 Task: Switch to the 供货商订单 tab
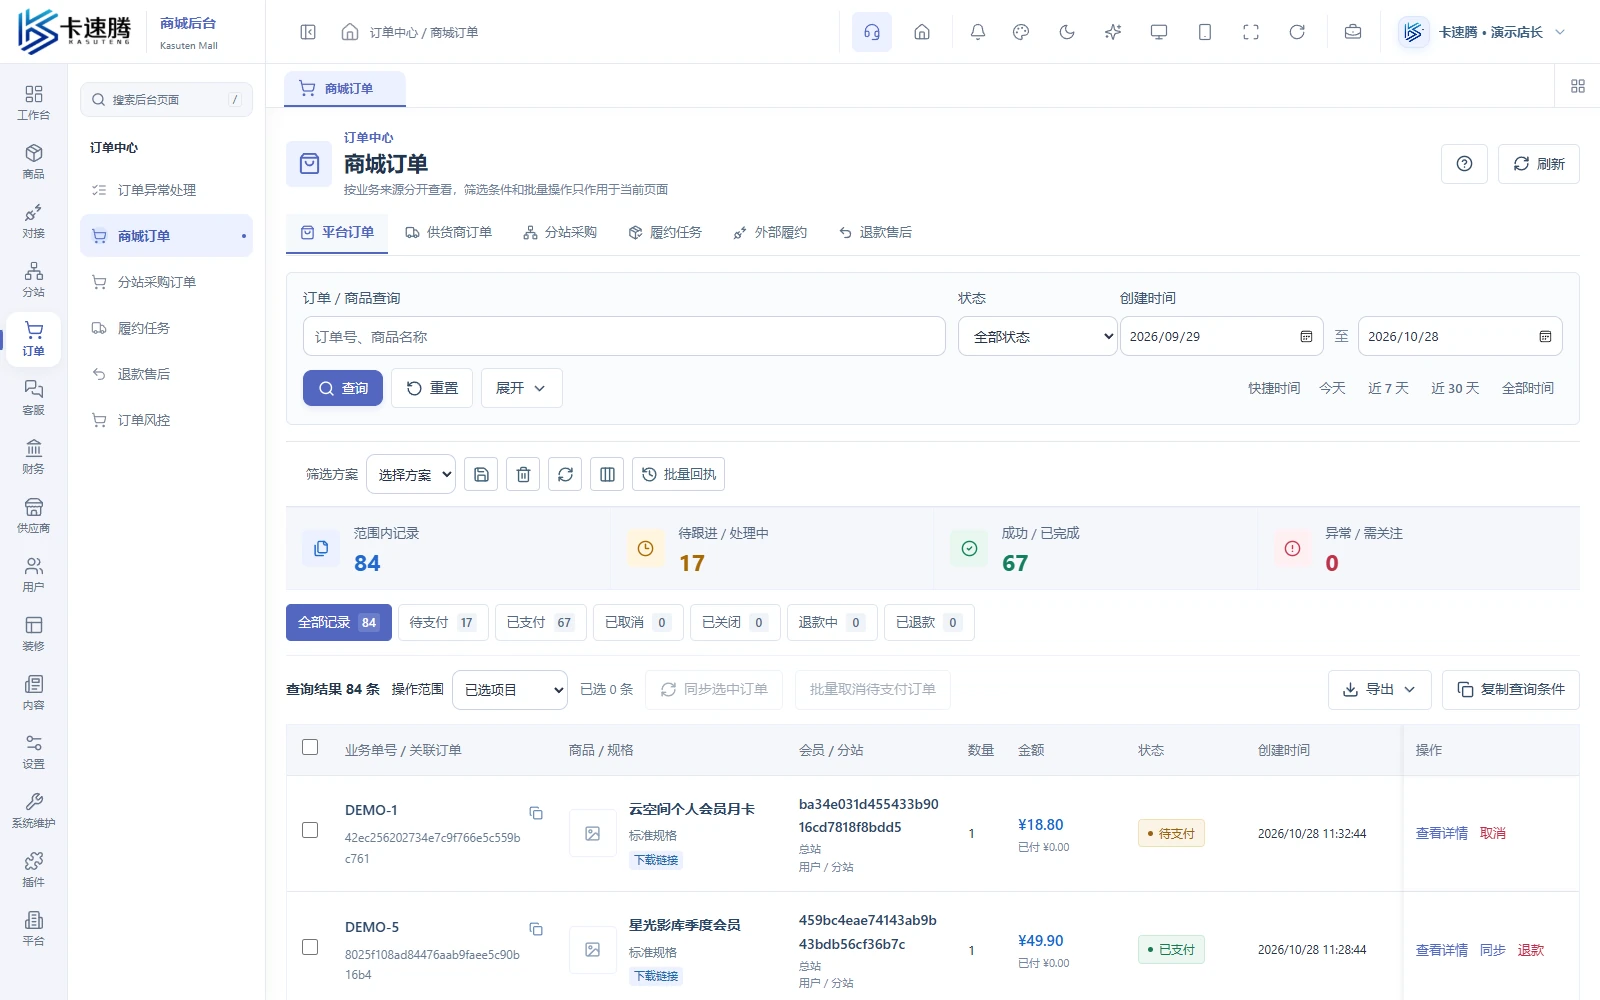[x=448, y=232]
